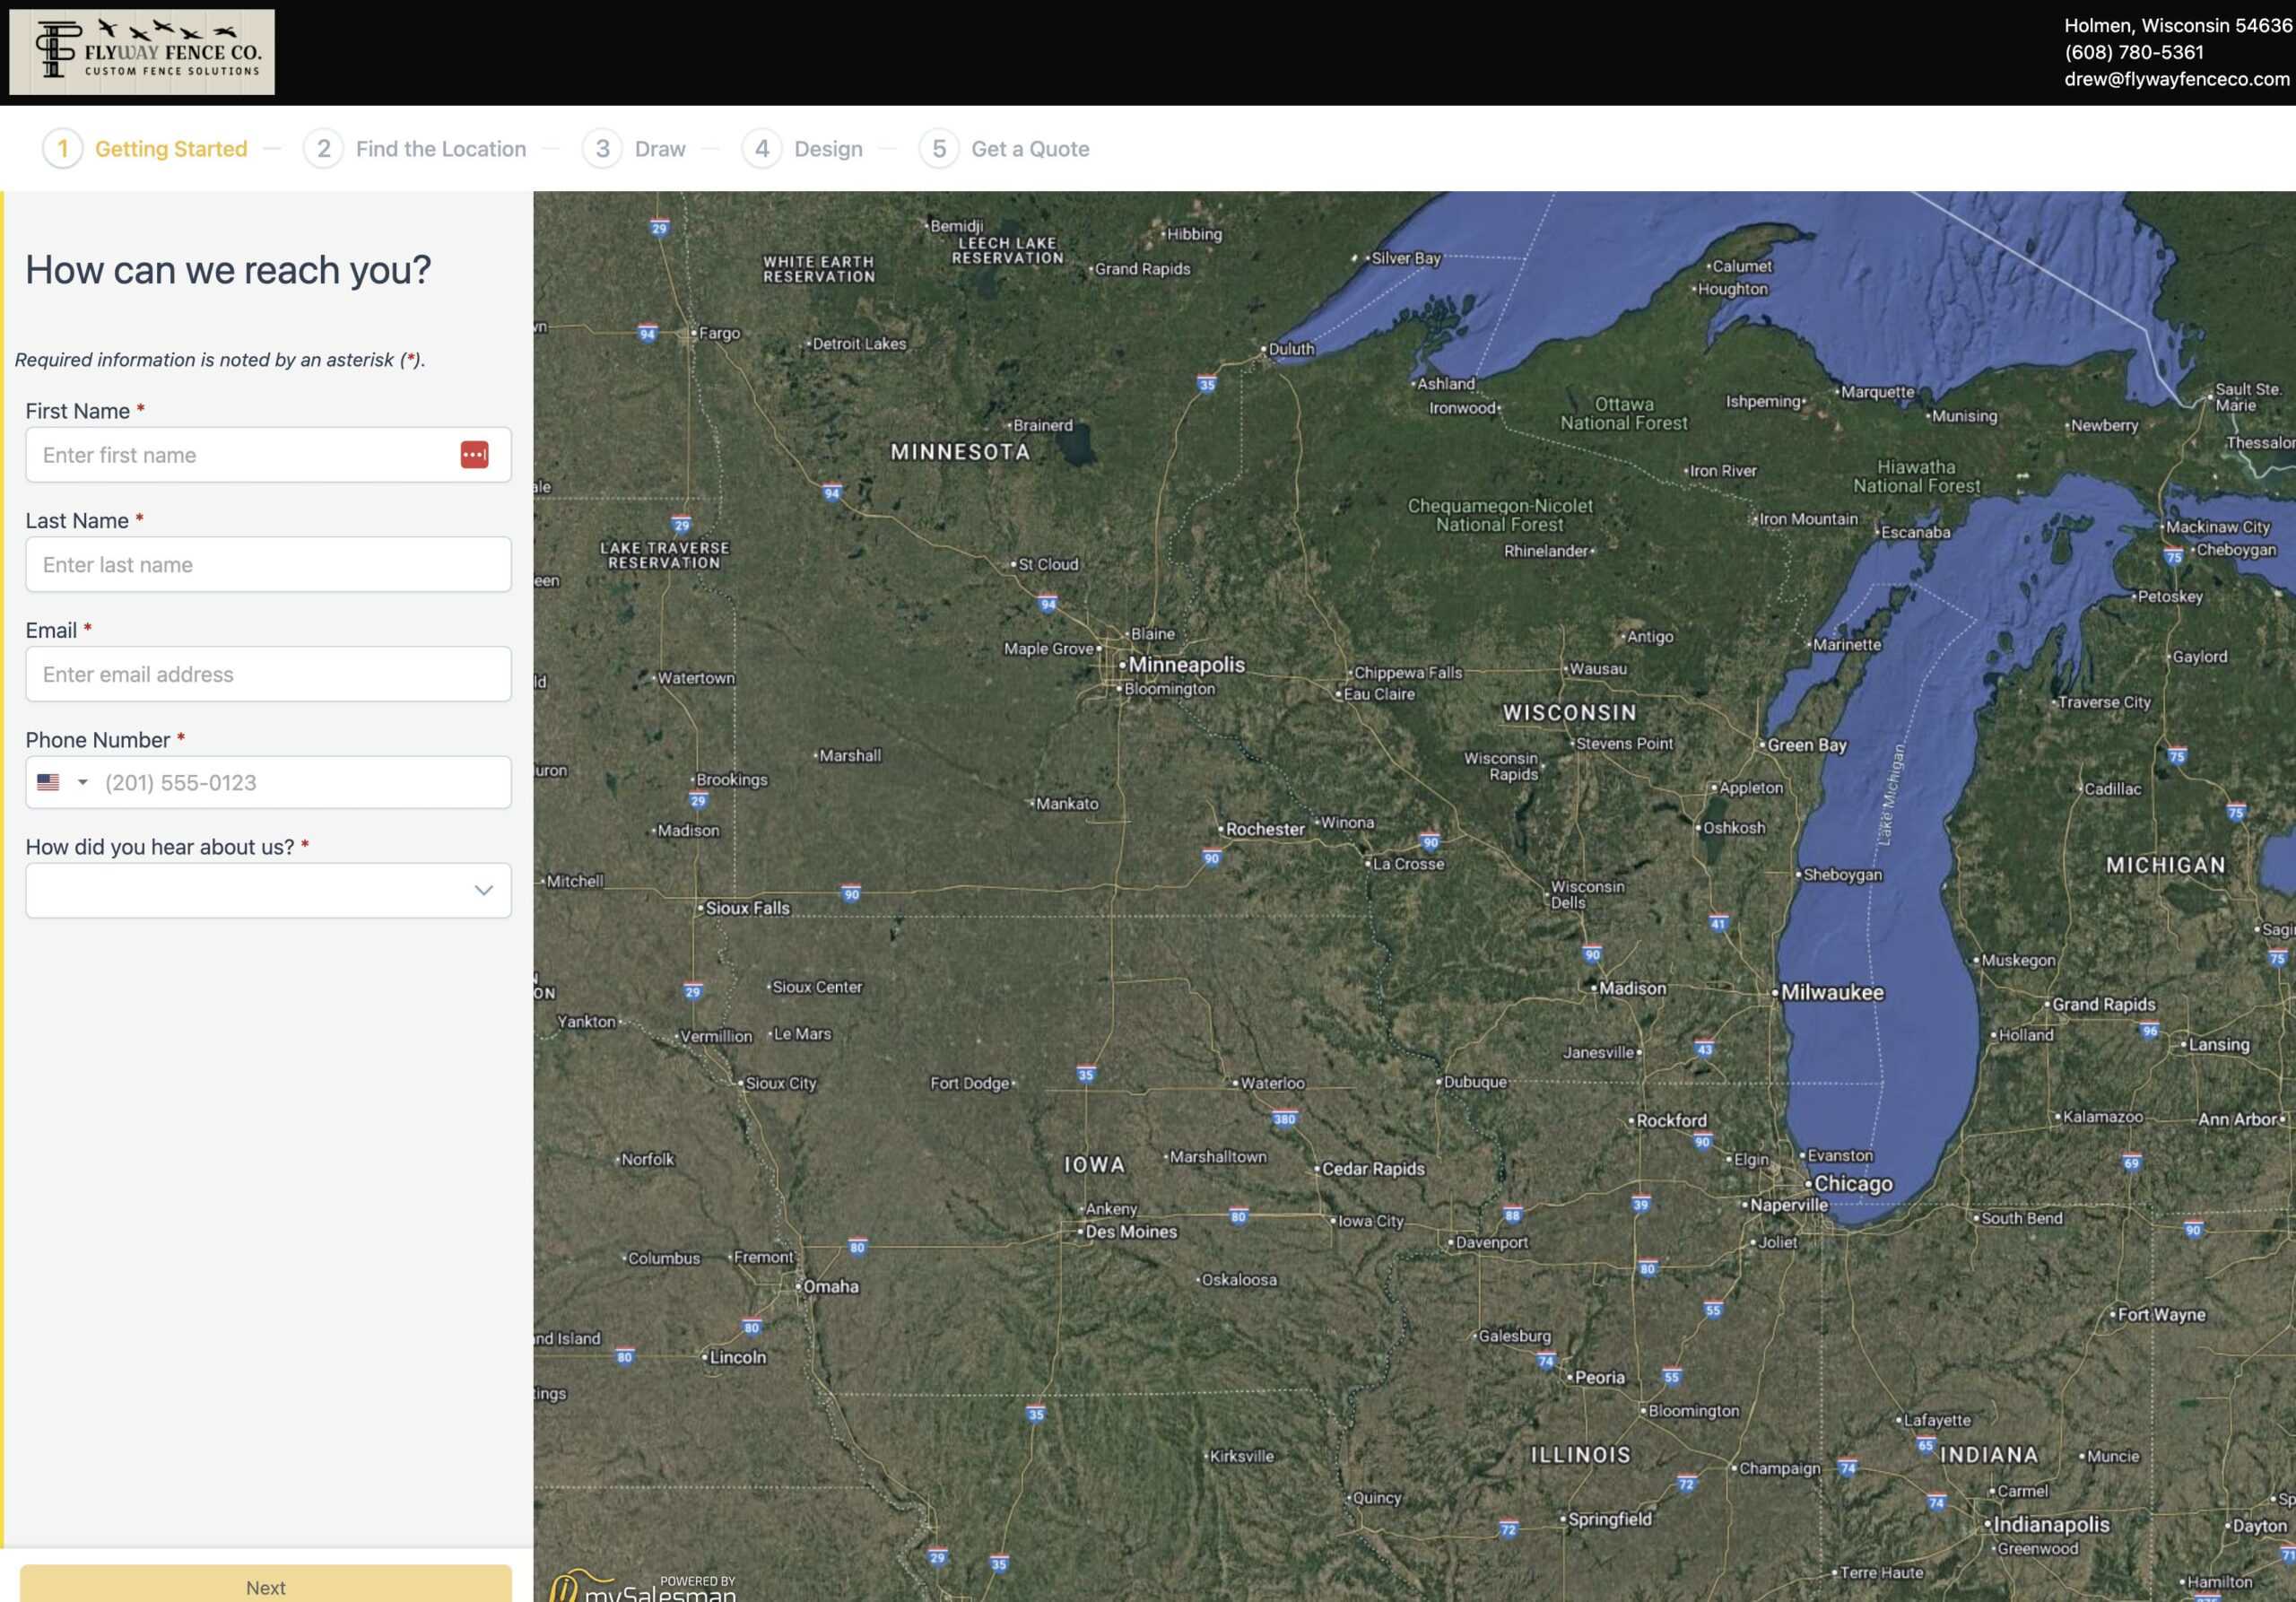Image resolution: width=2296 pixels, height=1602 pixels.
Task: Switch to the Design step
Action: 827,149
